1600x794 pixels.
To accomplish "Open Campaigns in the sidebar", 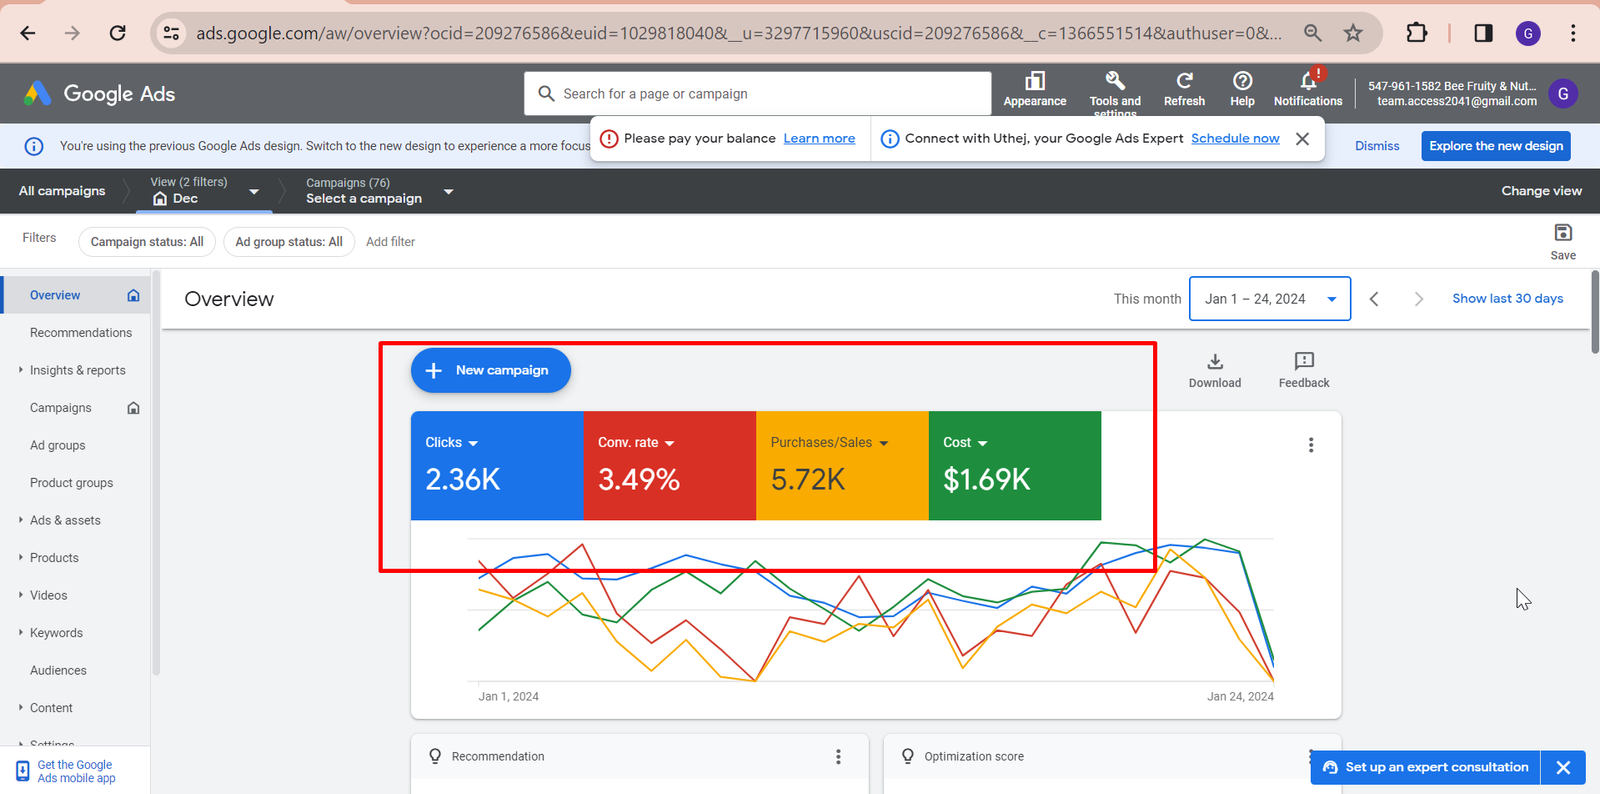I will 61,408.
